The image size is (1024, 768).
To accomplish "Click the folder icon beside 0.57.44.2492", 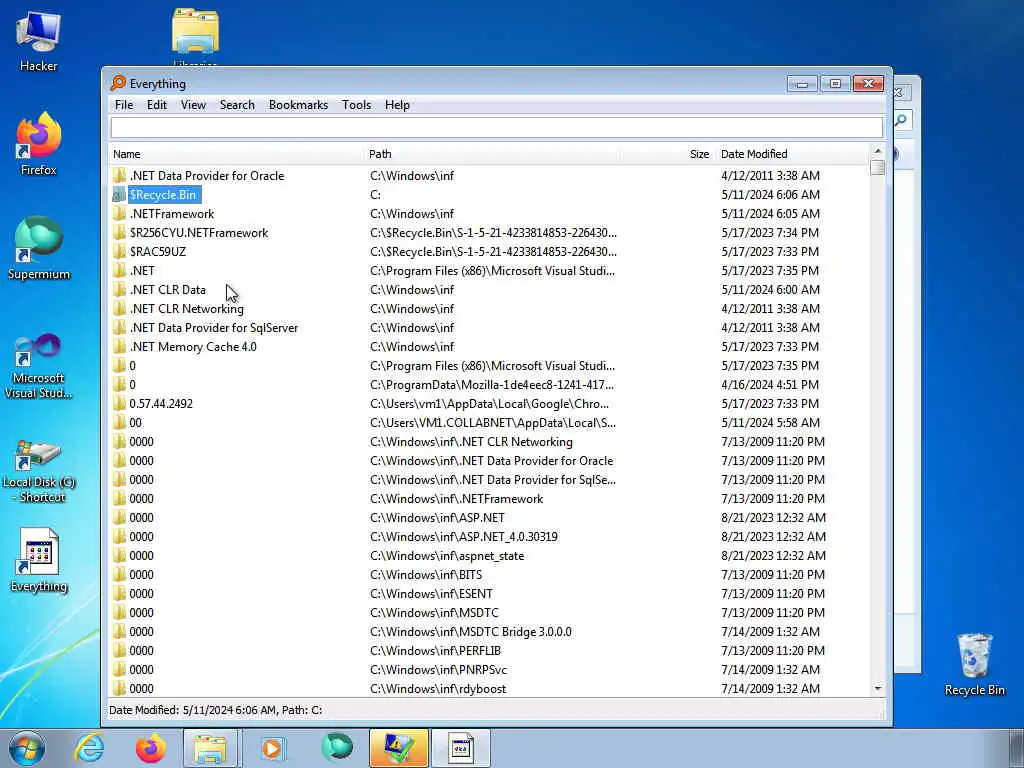I will (x=119, y=404).
